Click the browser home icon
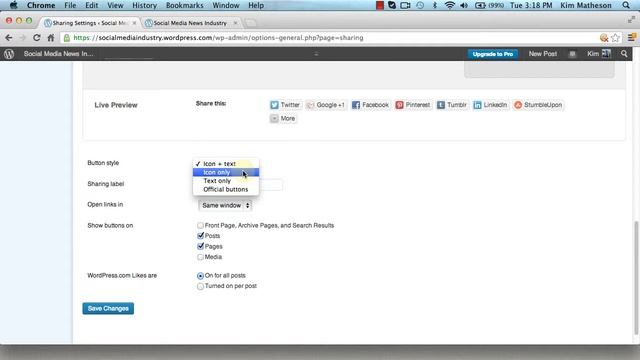 coord(51,38)
